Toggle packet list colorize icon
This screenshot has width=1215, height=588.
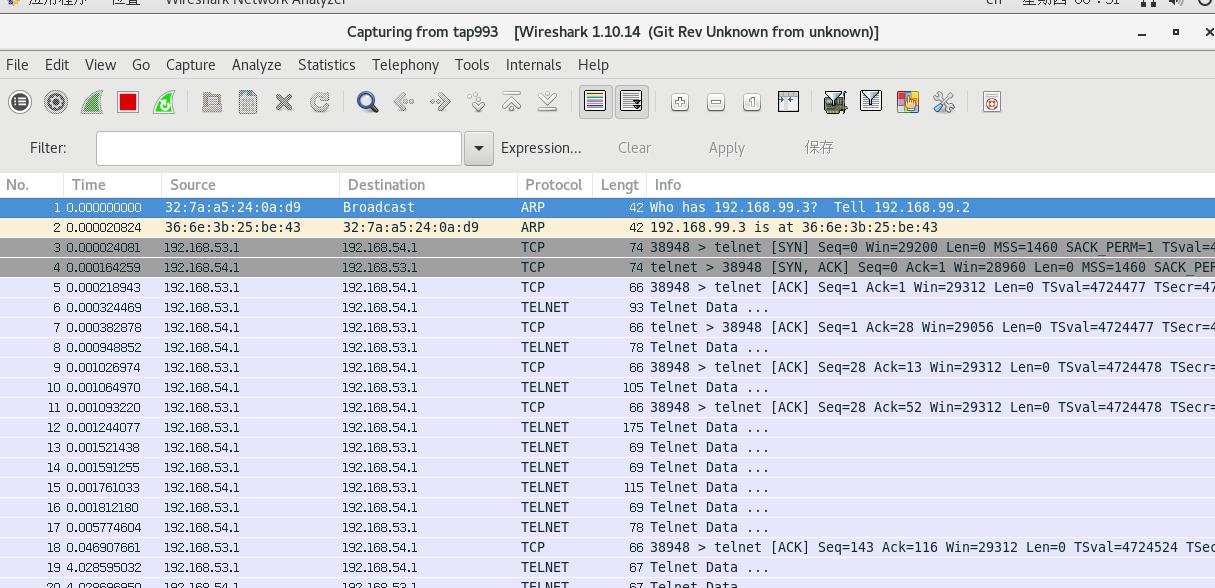coord(595,102)
